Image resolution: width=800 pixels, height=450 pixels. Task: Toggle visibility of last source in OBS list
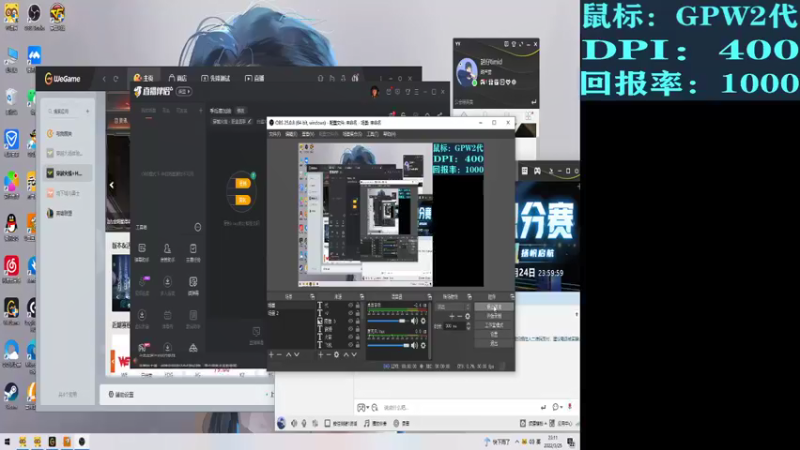(x=351, y=345)
